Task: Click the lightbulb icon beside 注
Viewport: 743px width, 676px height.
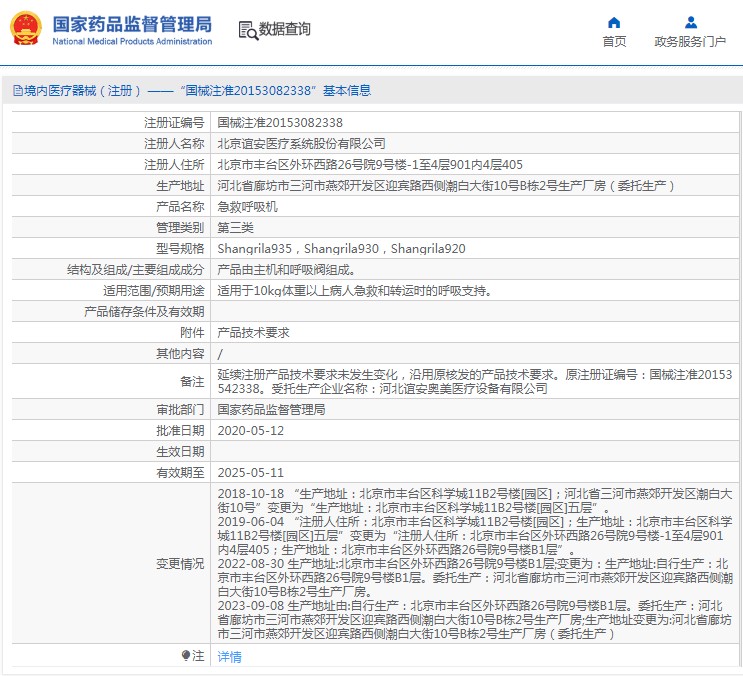Action: [x=185, y=656]
